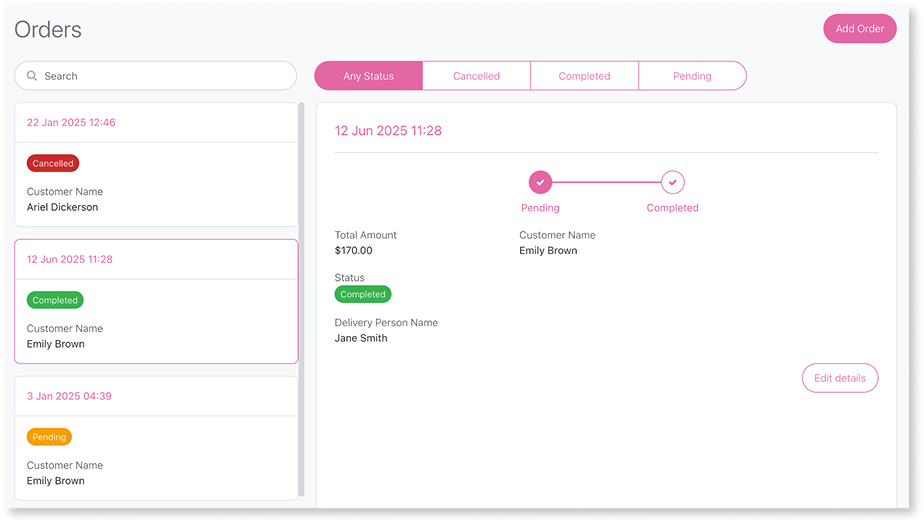Click Completed badge in order list card
924x524 pixels.
point(55,300)
